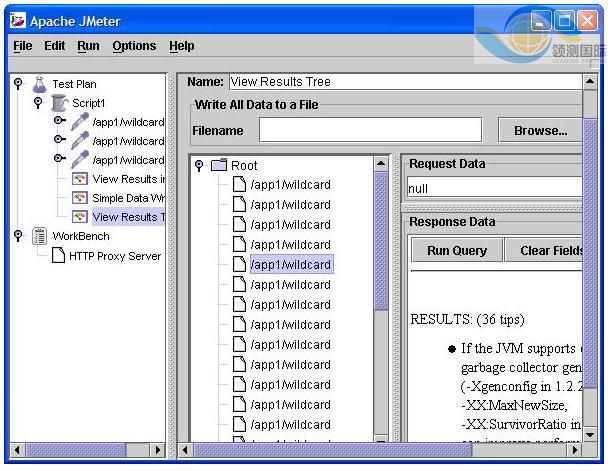This screenshot has height=471, width=612.
Task: Click page icon of result directly below Root
Action: [239, 184]
